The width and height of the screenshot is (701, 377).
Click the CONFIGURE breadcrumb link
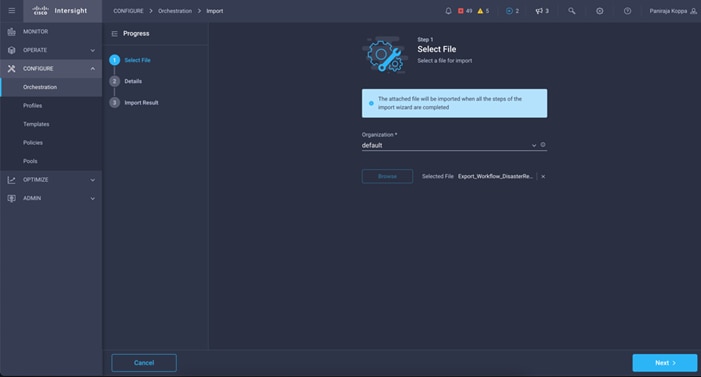coord(128,11)
